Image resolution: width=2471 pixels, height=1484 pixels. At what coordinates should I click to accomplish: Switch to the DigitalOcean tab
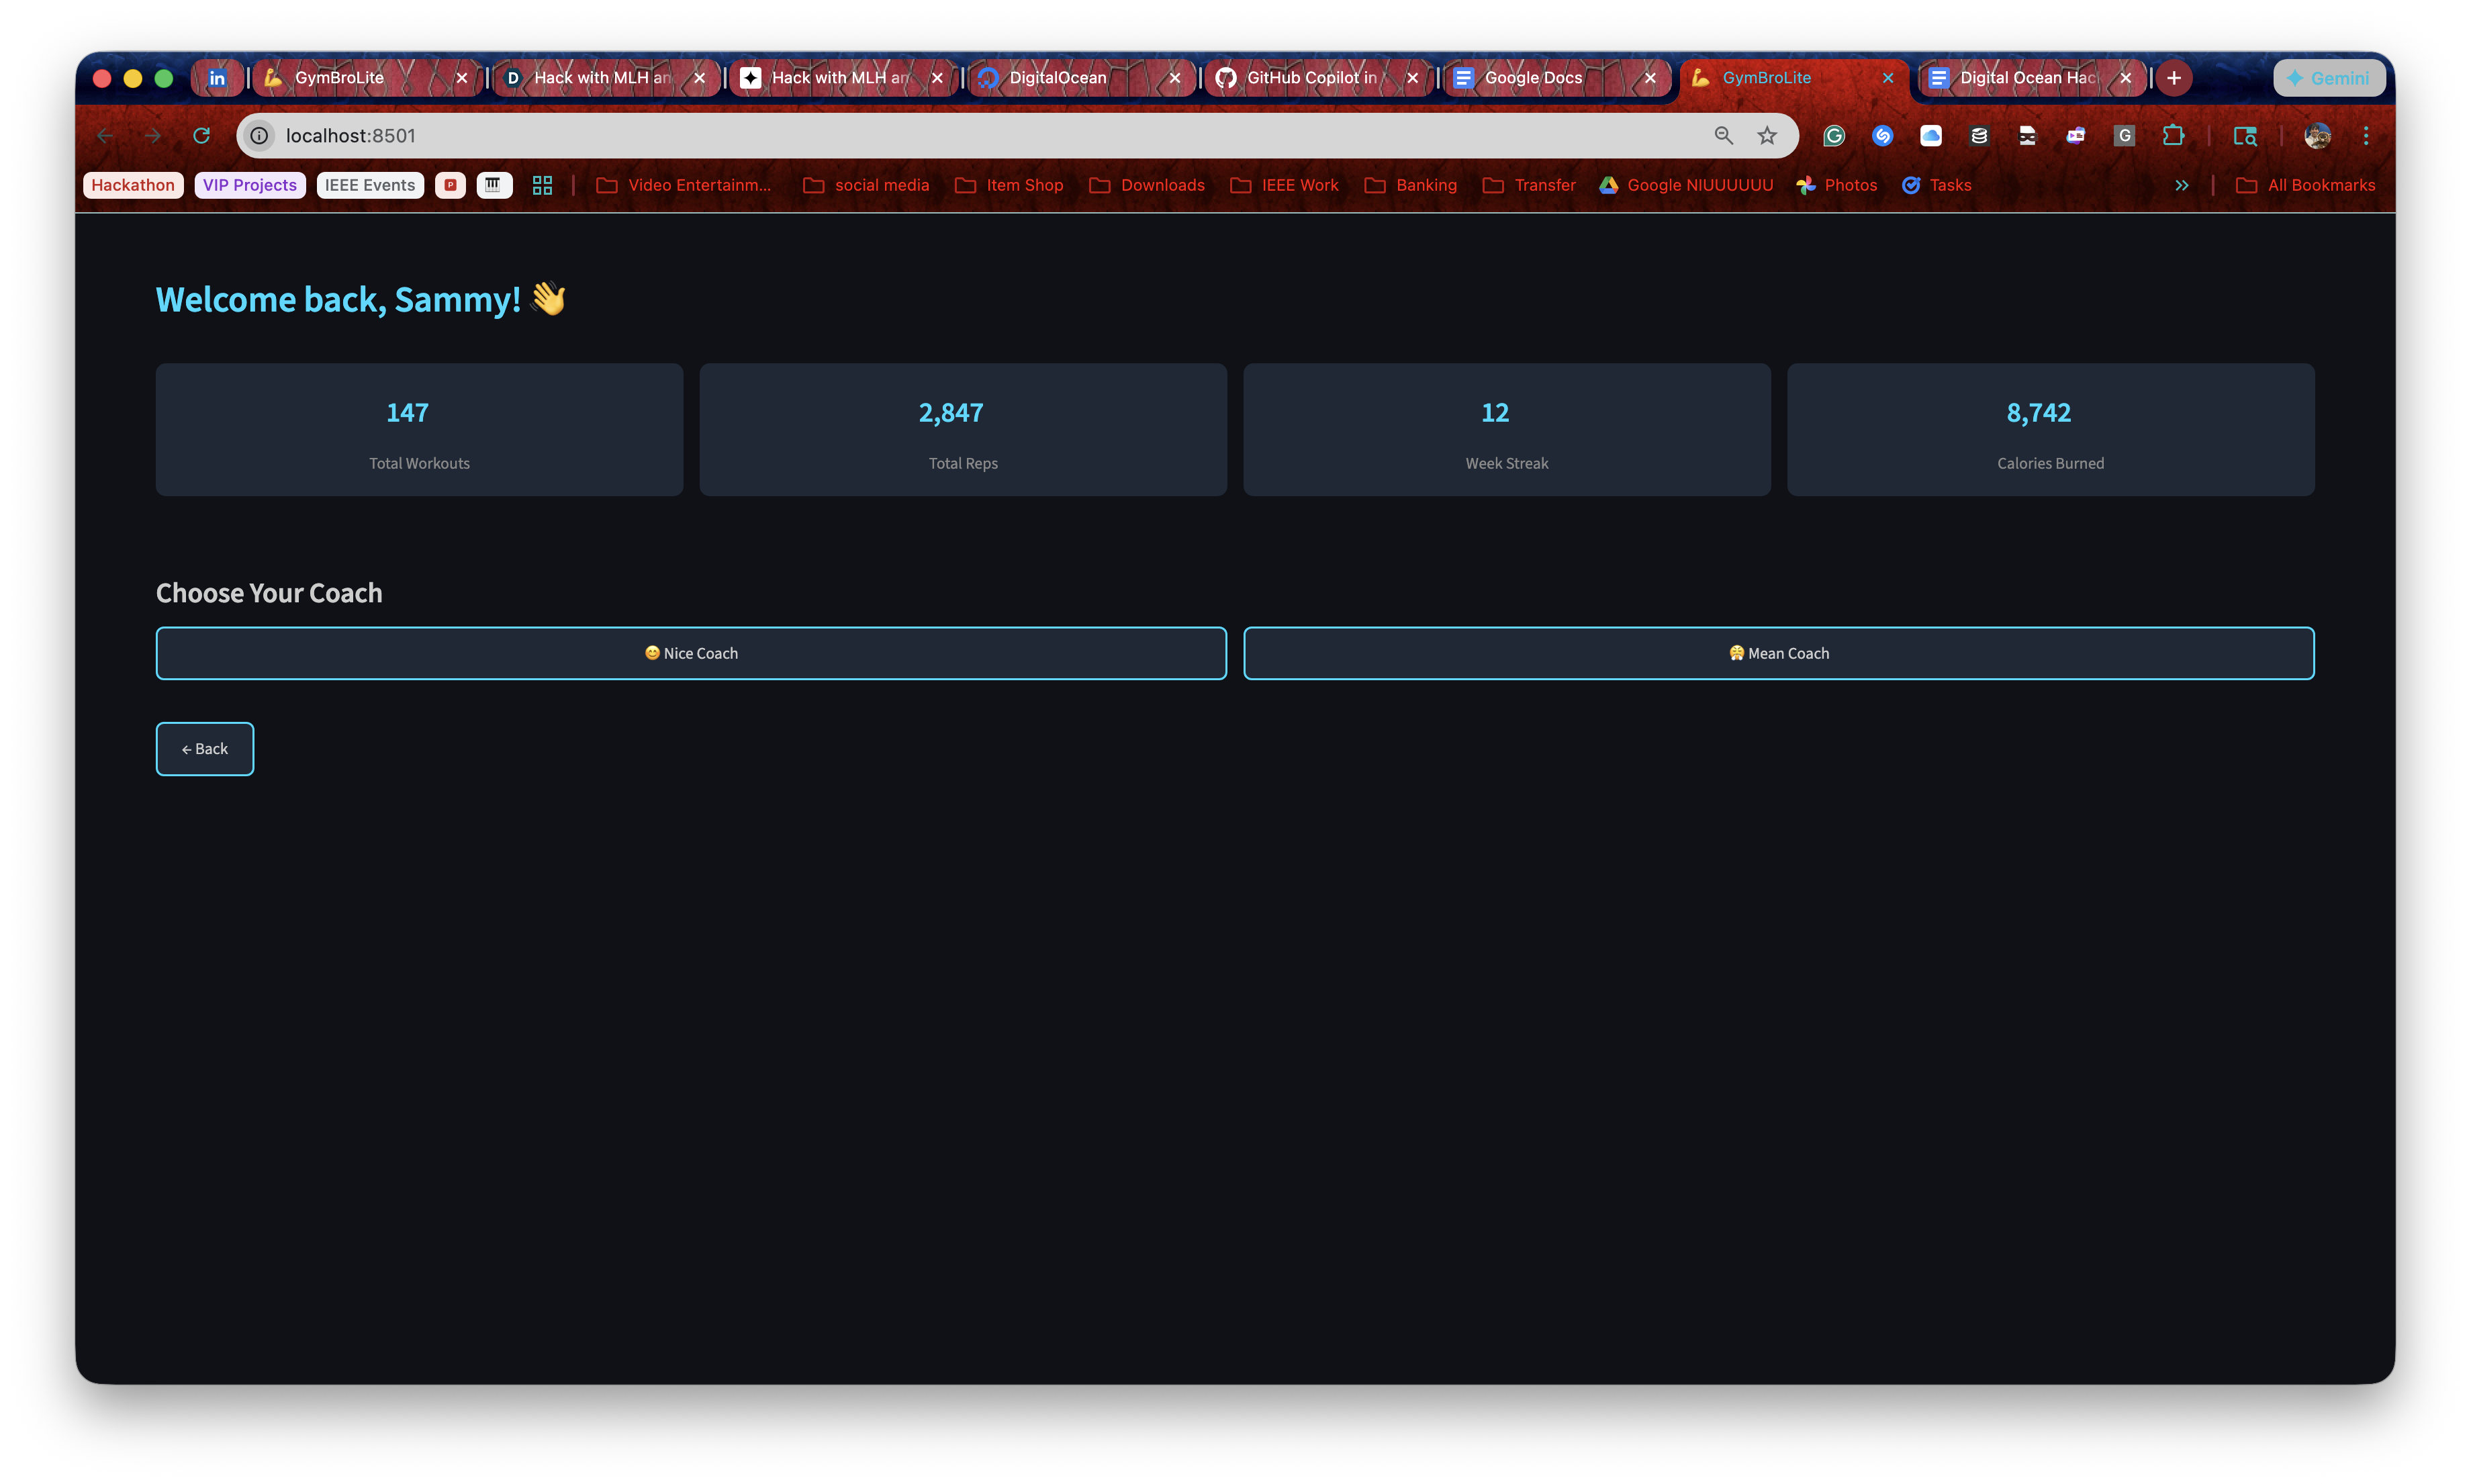(1058, 78)
